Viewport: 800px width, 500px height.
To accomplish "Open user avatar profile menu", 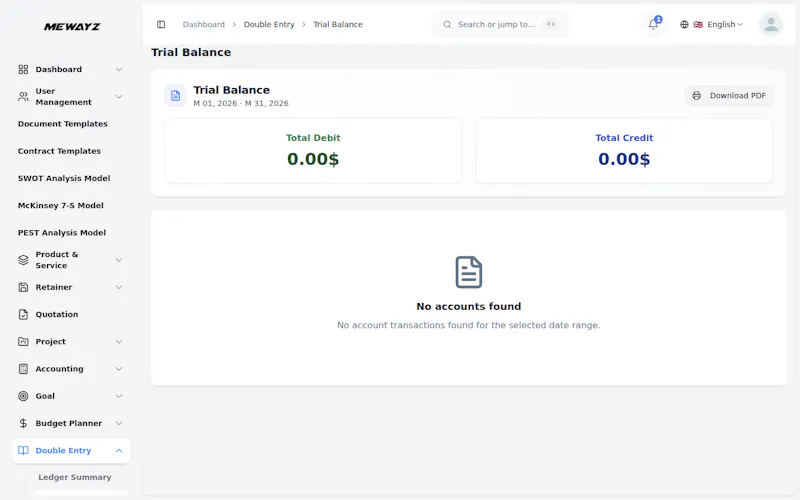I will tap(770, 24).
